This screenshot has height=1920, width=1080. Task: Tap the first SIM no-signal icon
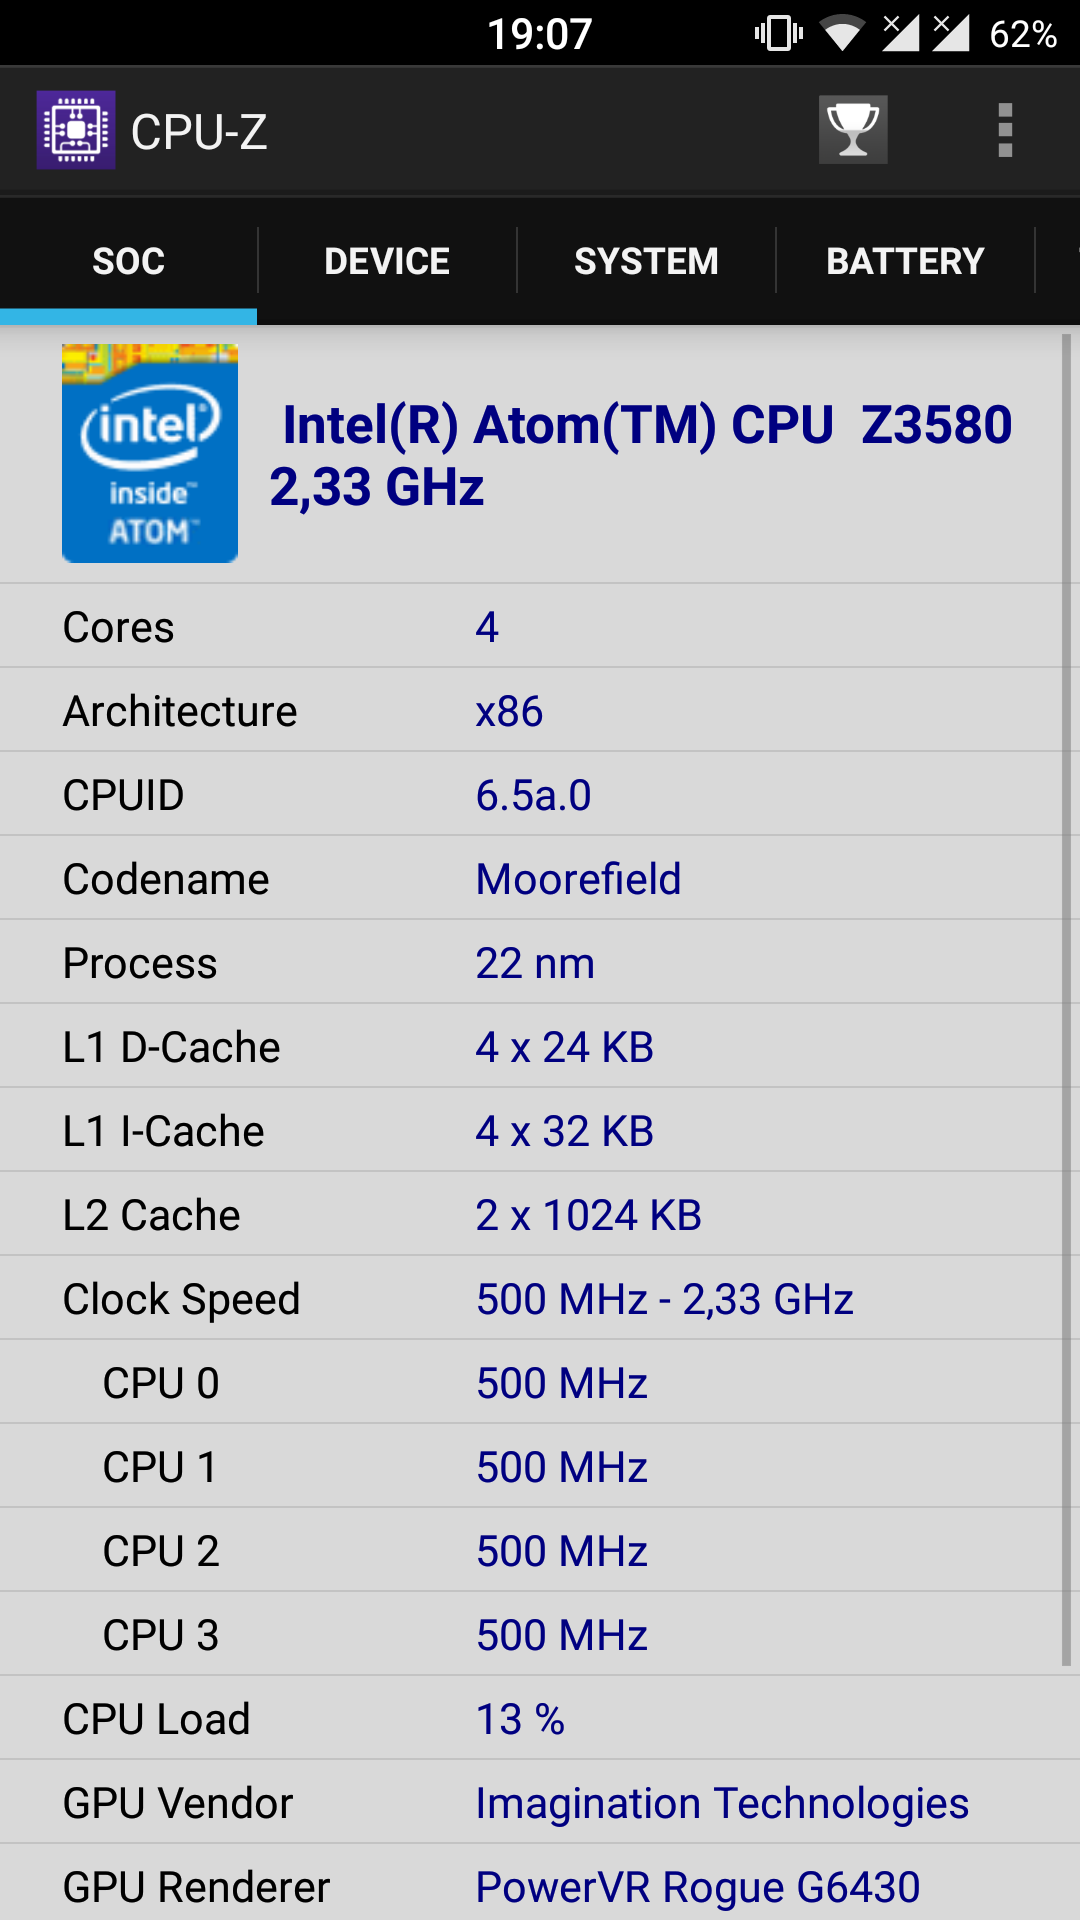pos(900,32)
